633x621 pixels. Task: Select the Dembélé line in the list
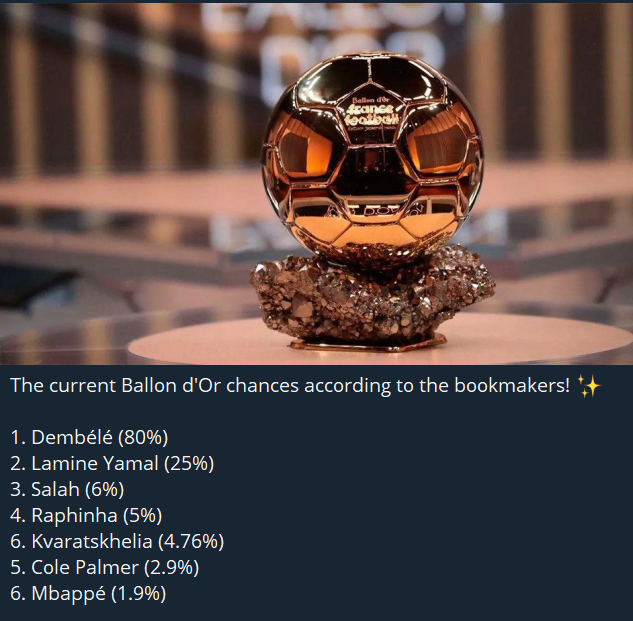pos(88,437)
